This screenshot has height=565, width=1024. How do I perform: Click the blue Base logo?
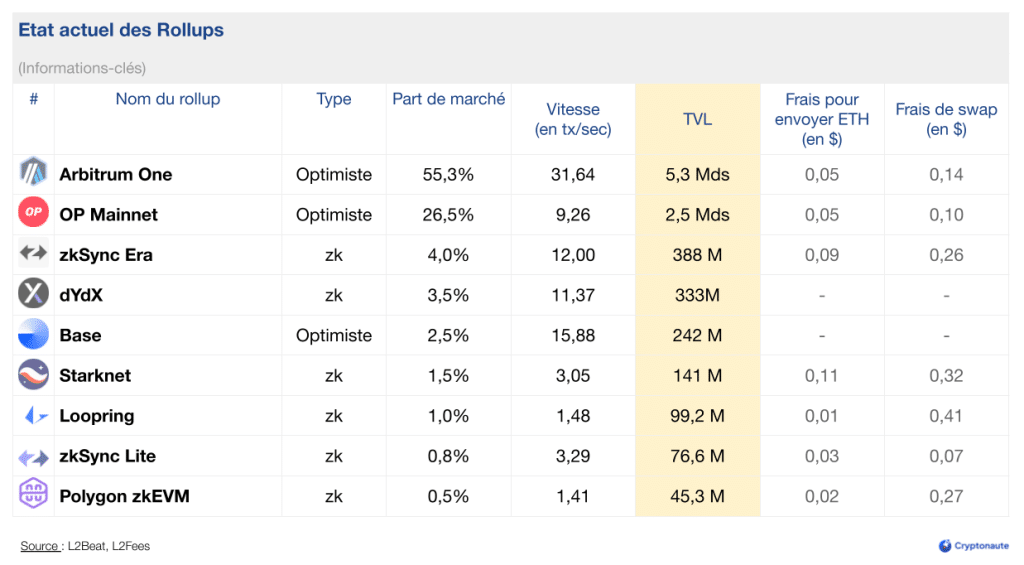[33, 334]
